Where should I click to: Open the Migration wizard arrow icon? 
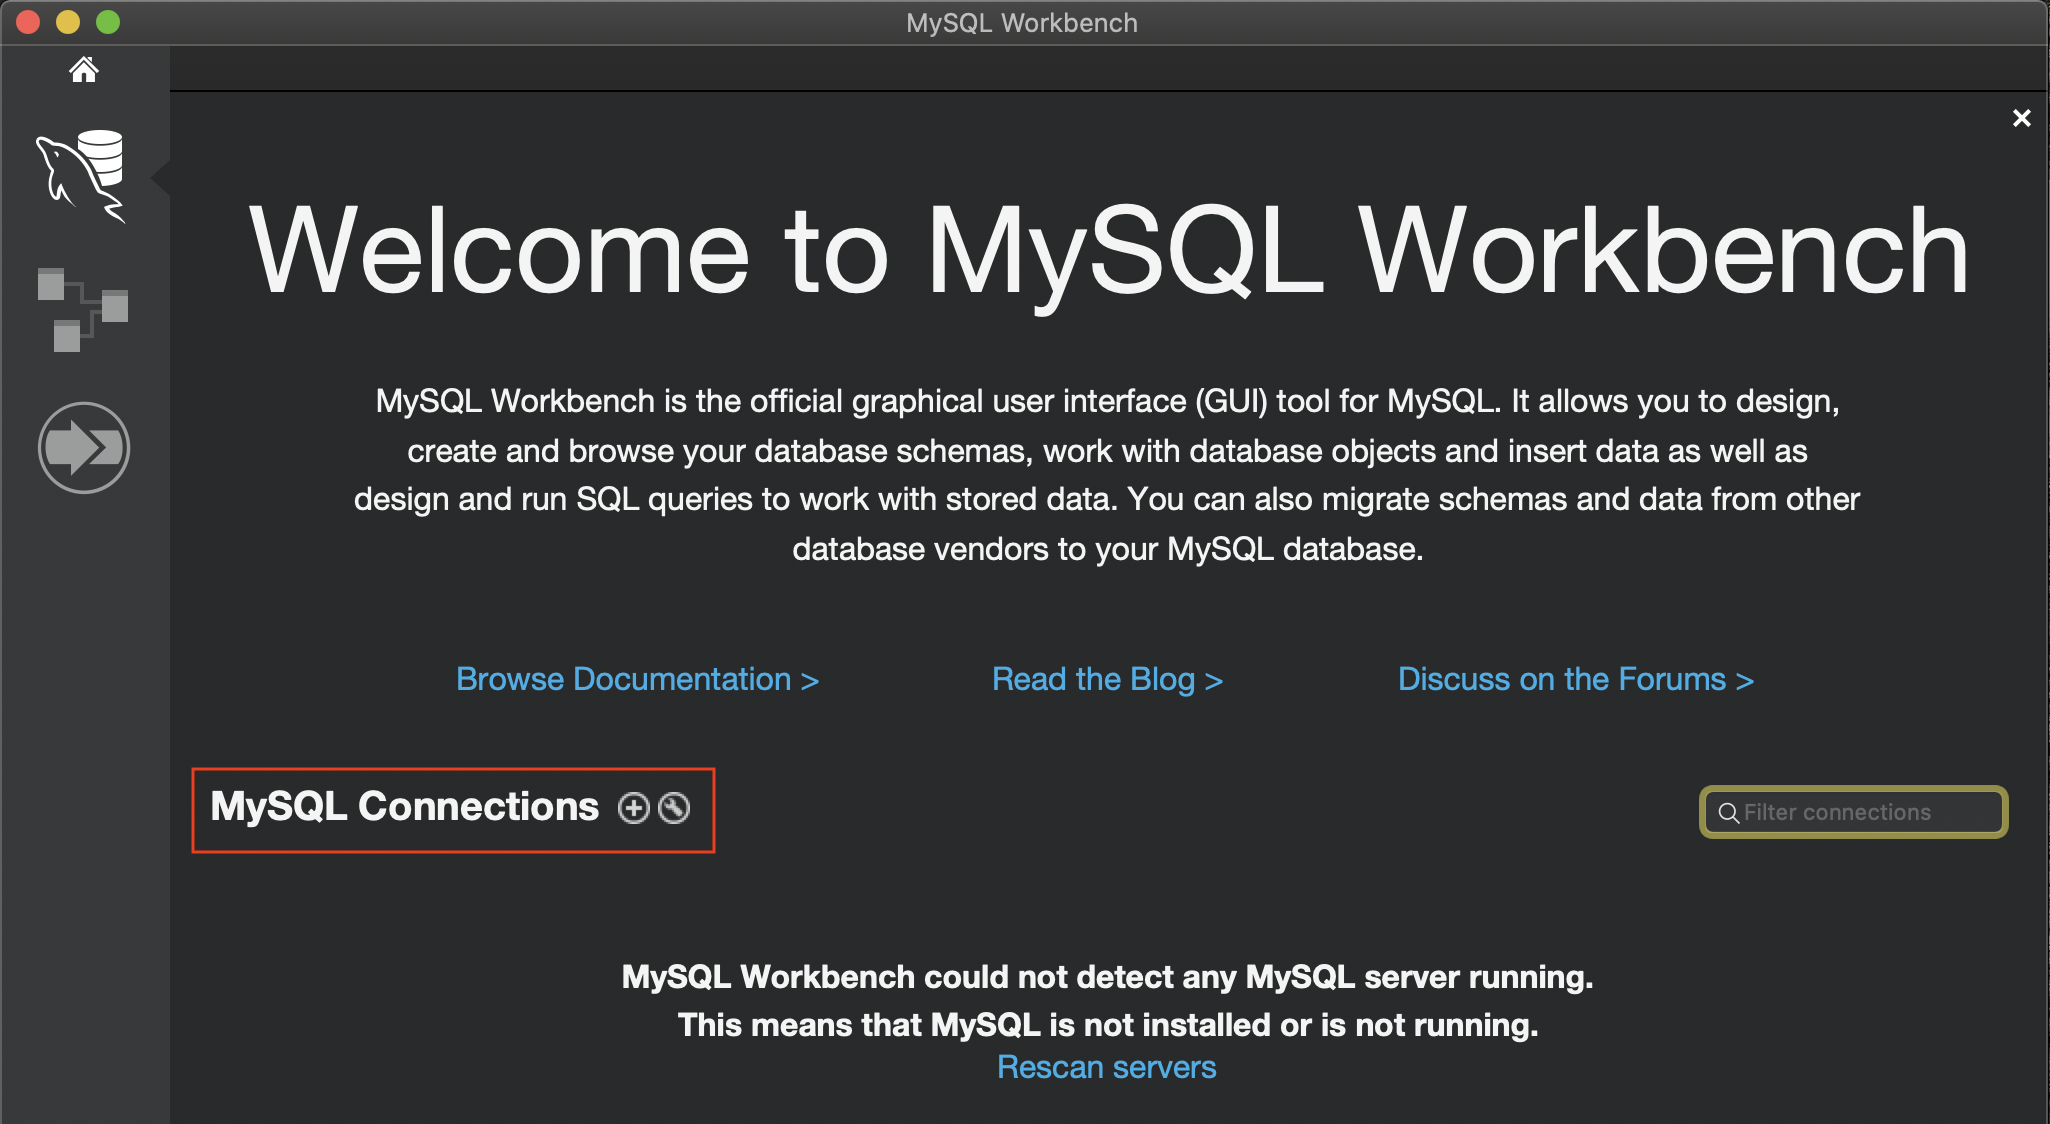[x=84, y=448]
